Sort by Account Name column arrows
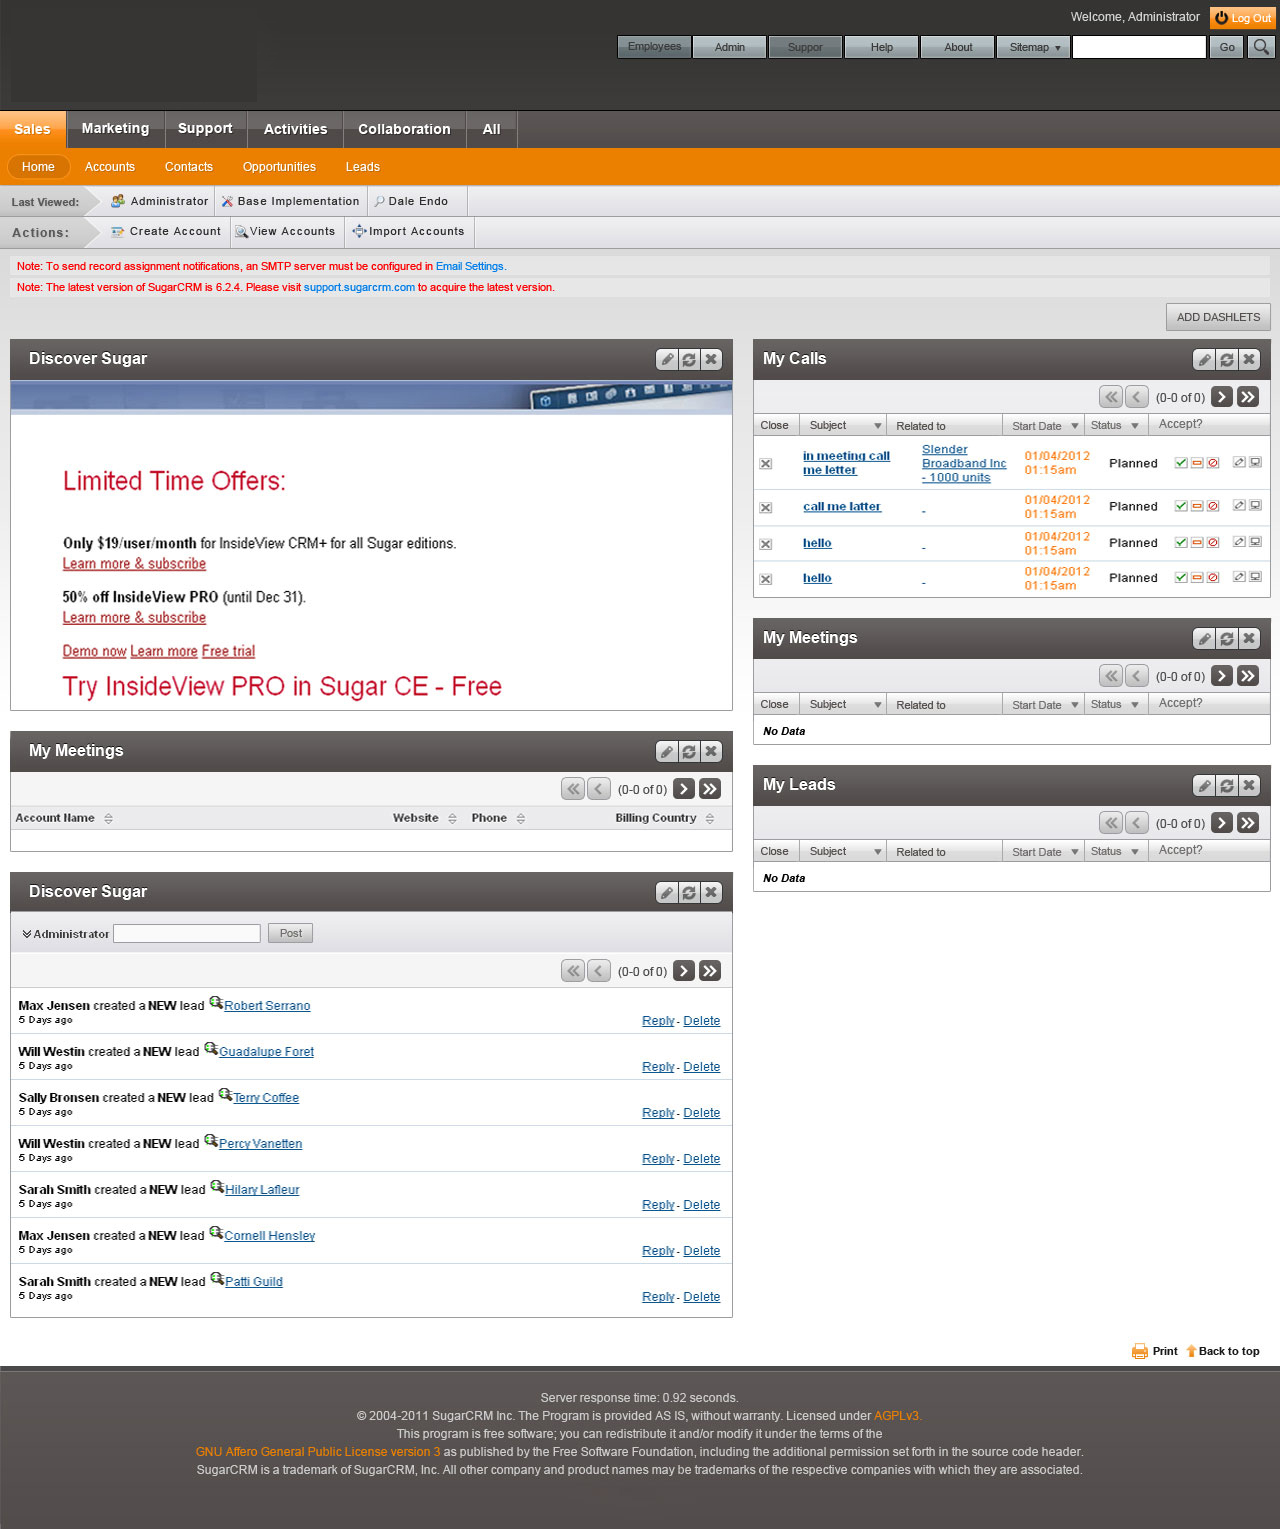 click(108, 818)
